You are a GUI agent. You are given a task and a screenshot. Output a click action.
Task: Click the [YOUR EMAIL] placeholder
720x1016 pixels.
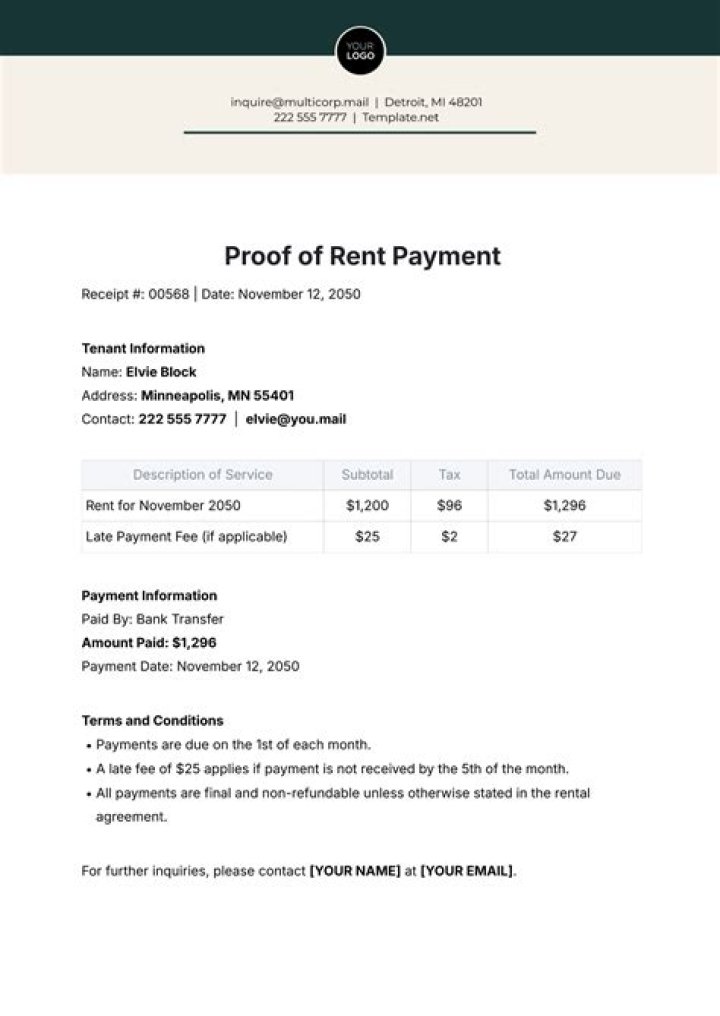point(466,871)
